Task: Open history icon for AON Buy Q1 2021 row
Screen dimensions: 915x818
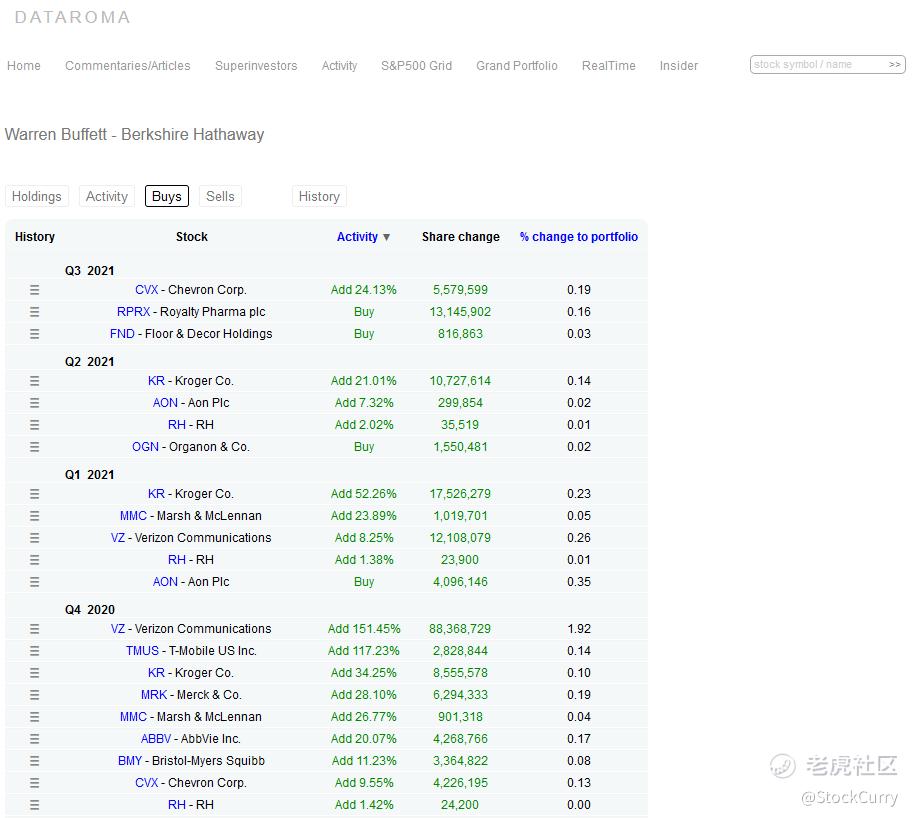Action: pyautogui.click(x=34, y=582)
